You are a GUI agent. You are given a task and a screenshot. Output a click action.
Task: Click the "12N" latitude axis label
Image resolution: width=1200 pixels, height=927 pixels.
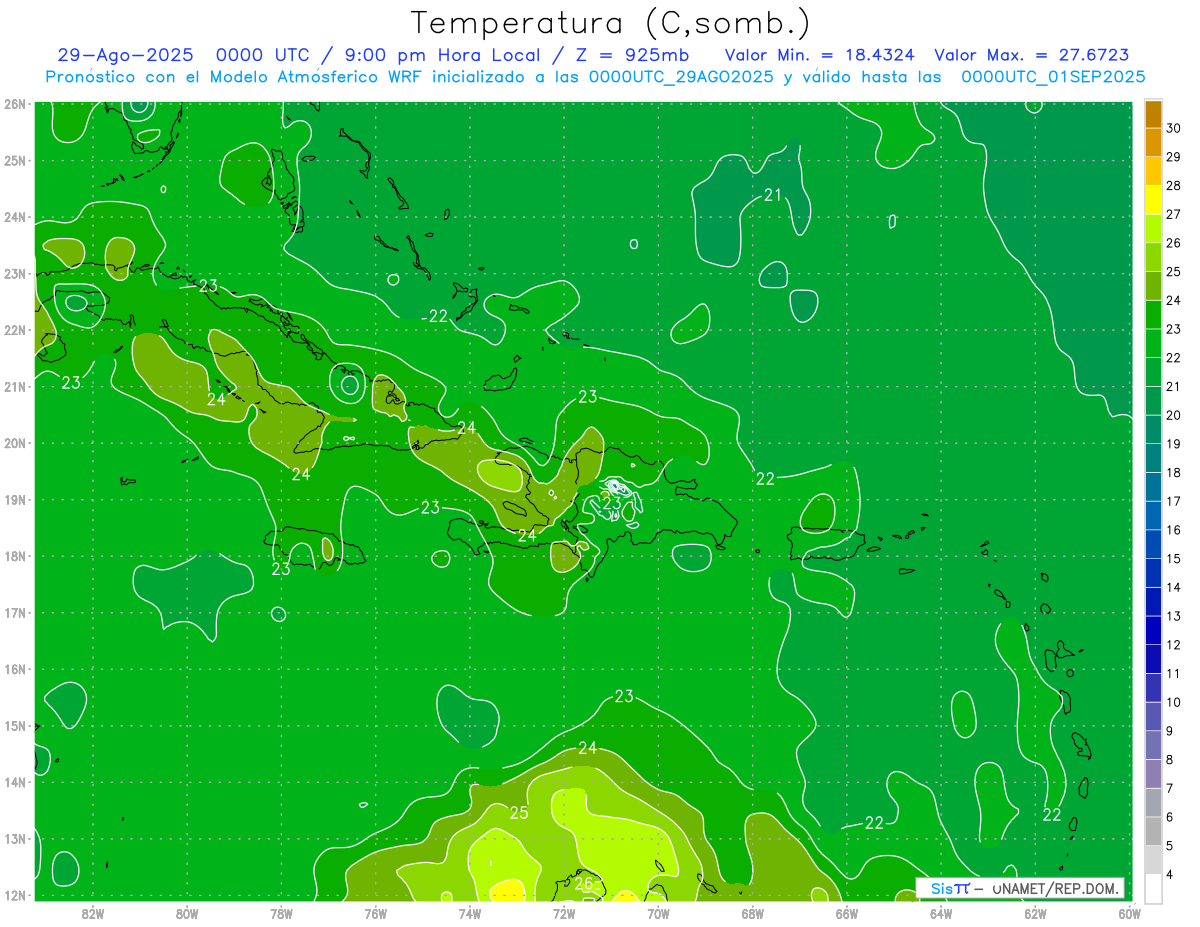[x=14, y=895]
